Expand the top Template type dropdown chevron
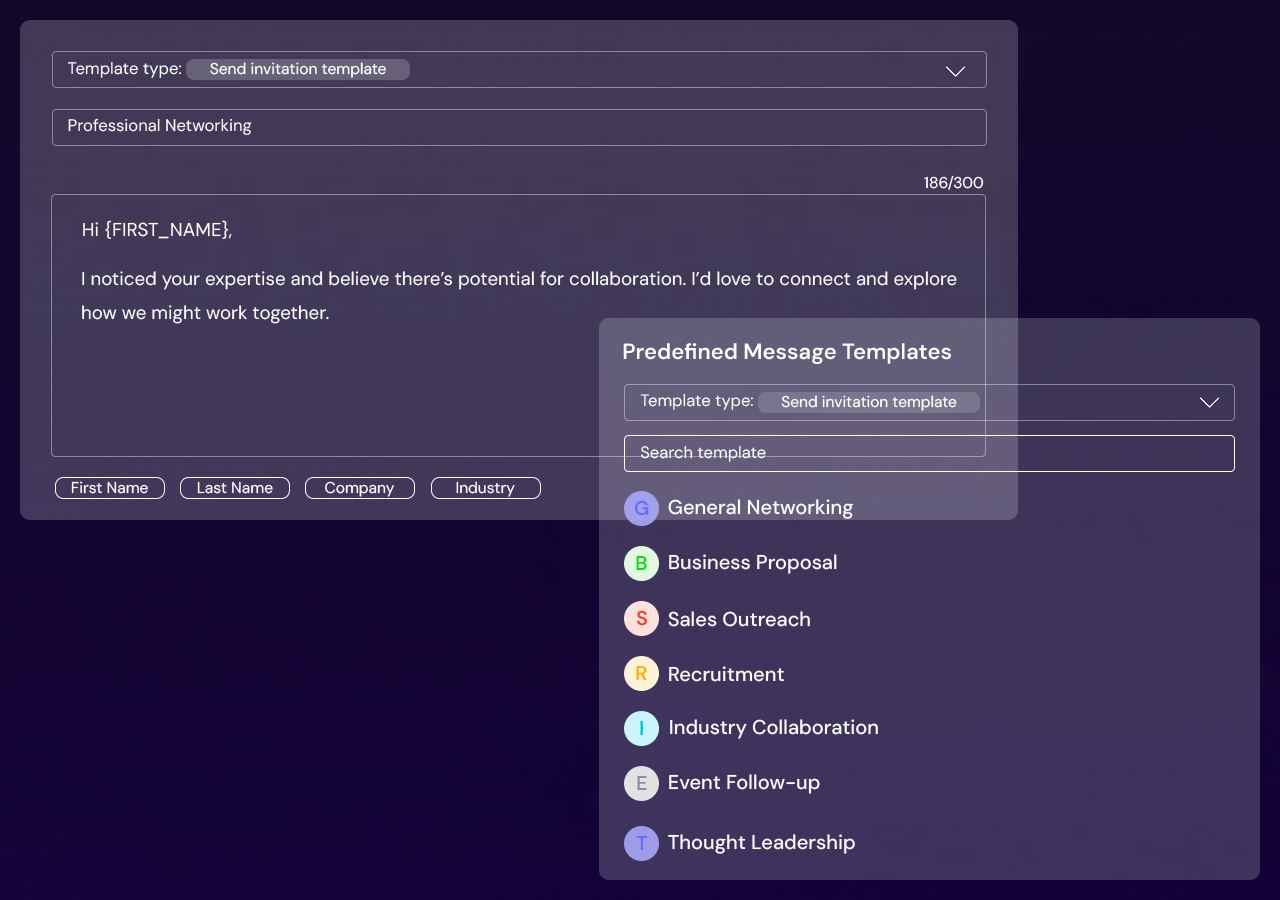Image resolution: width=1280 pixels, height=900 pixels. click(955, 70)
